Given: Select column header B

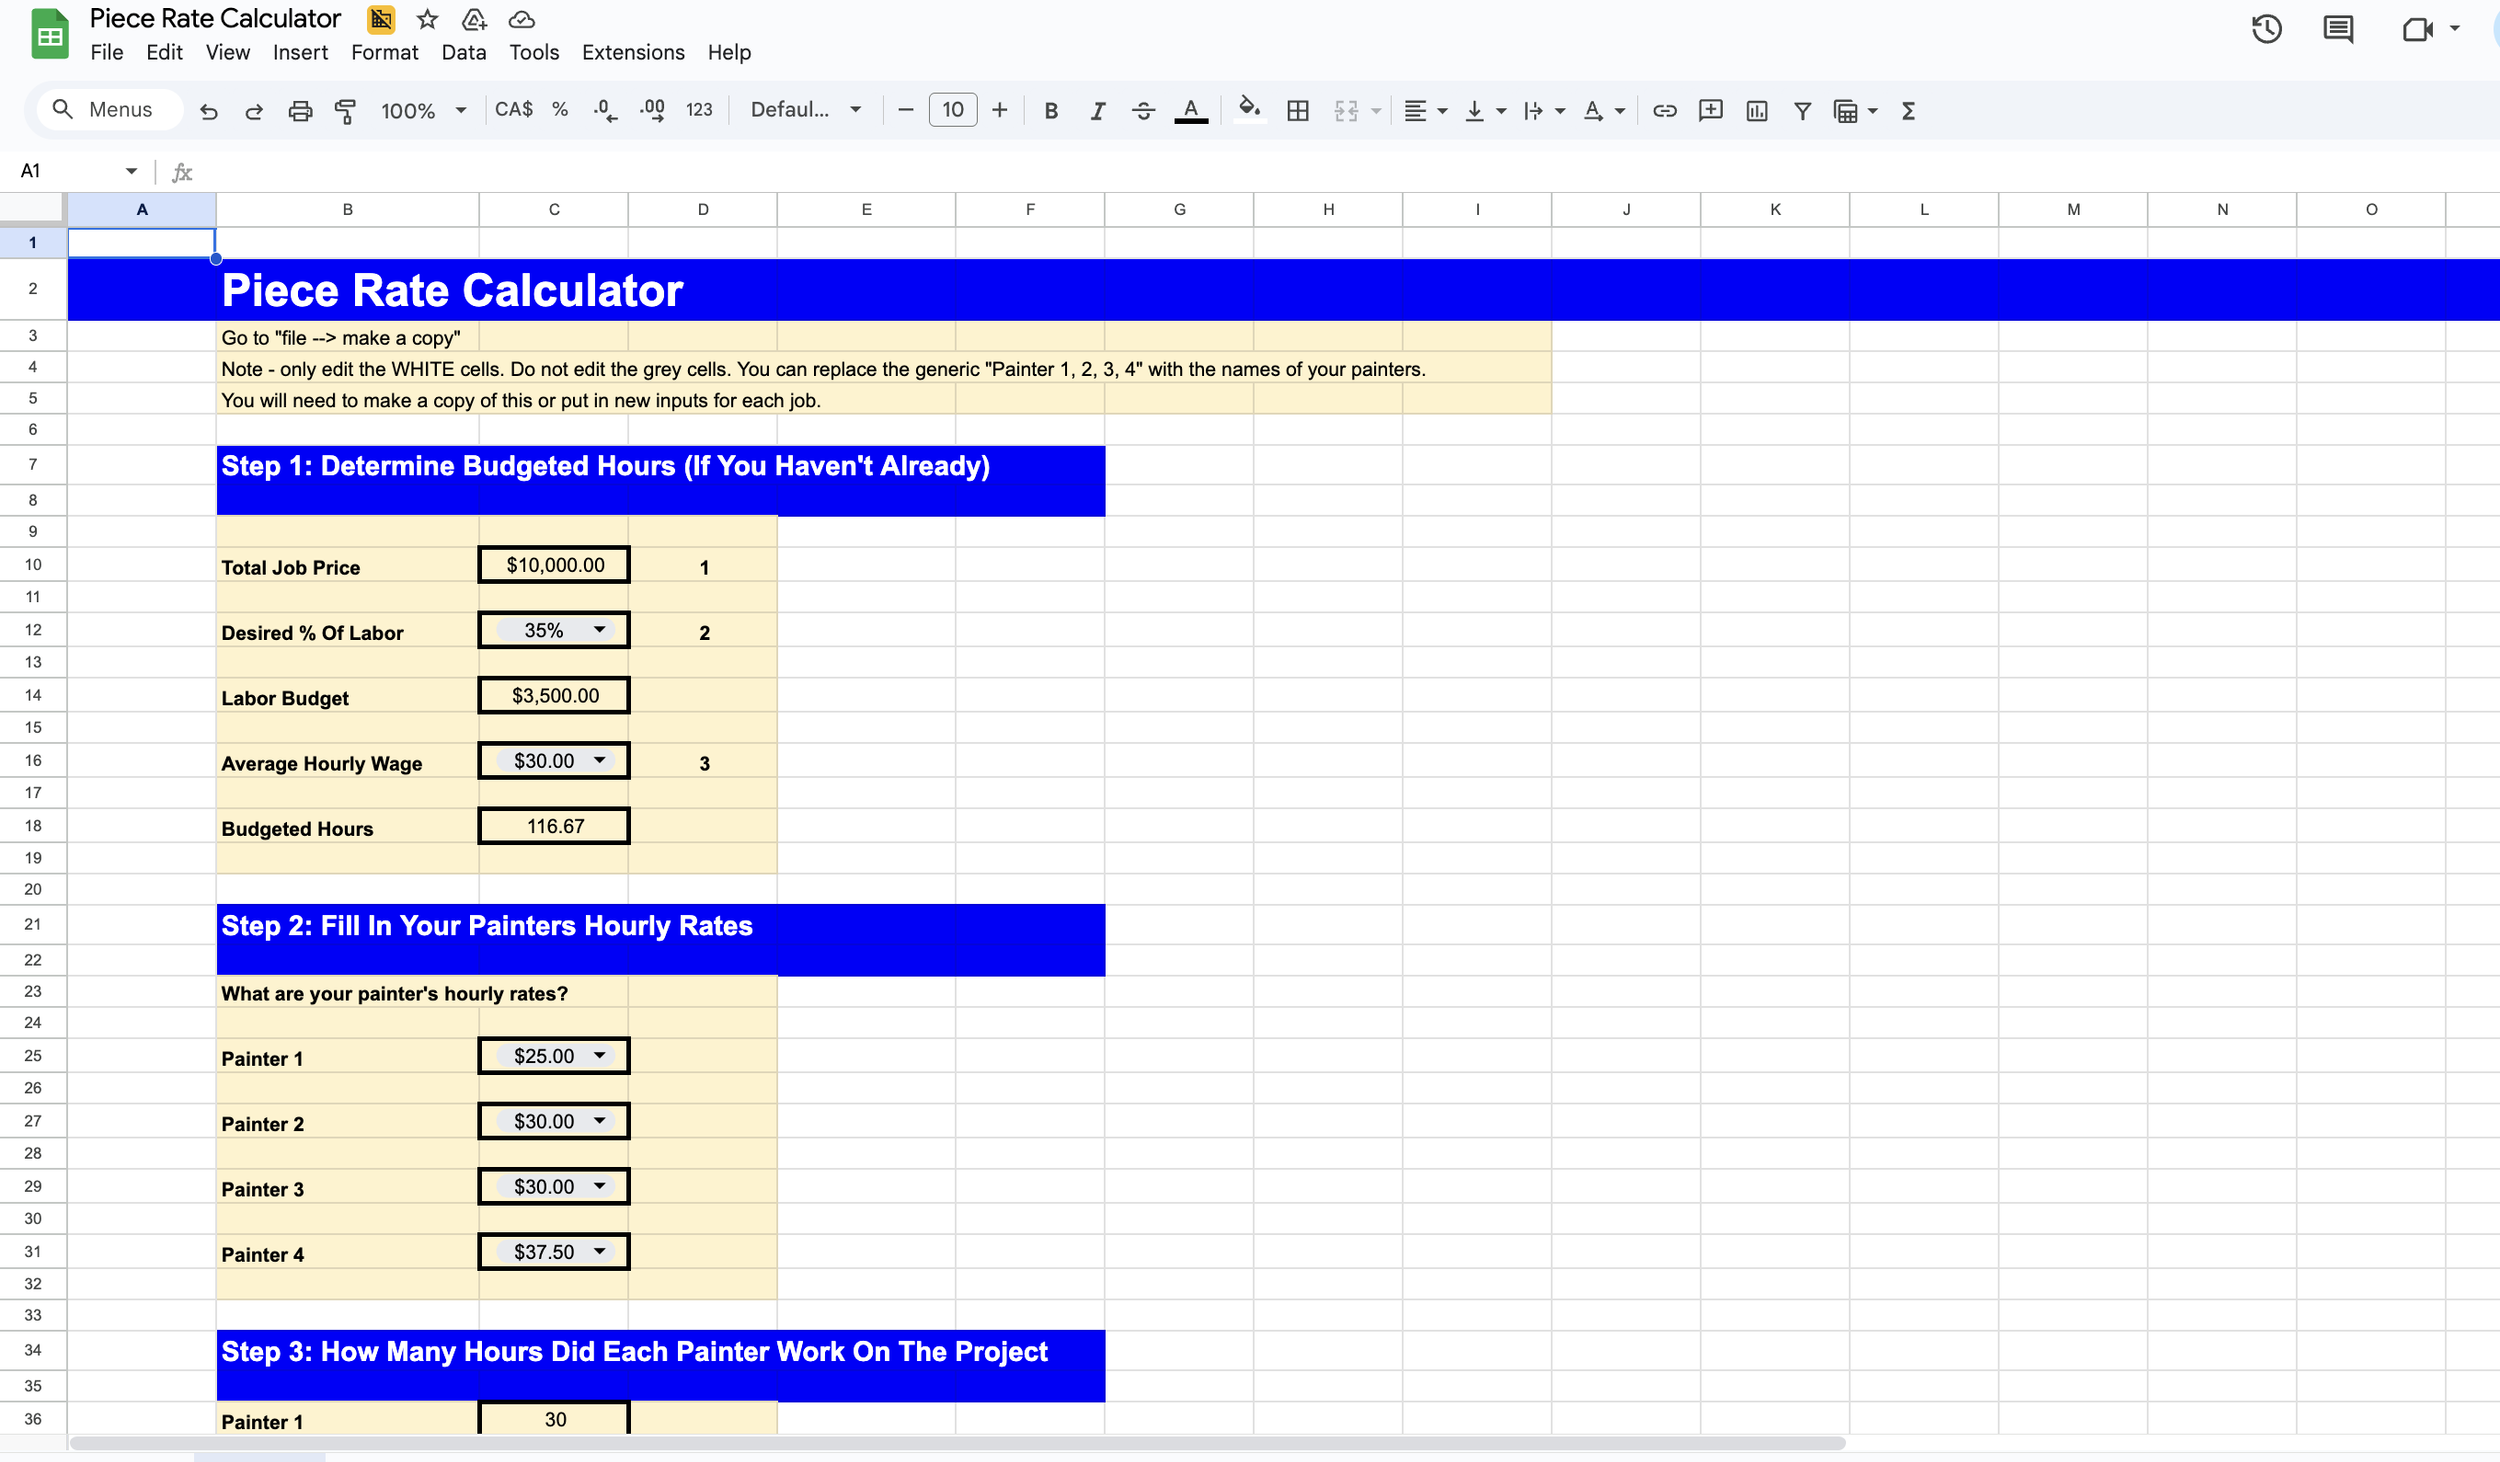Looking at the screenshot, I should click(x=347, y=209).
